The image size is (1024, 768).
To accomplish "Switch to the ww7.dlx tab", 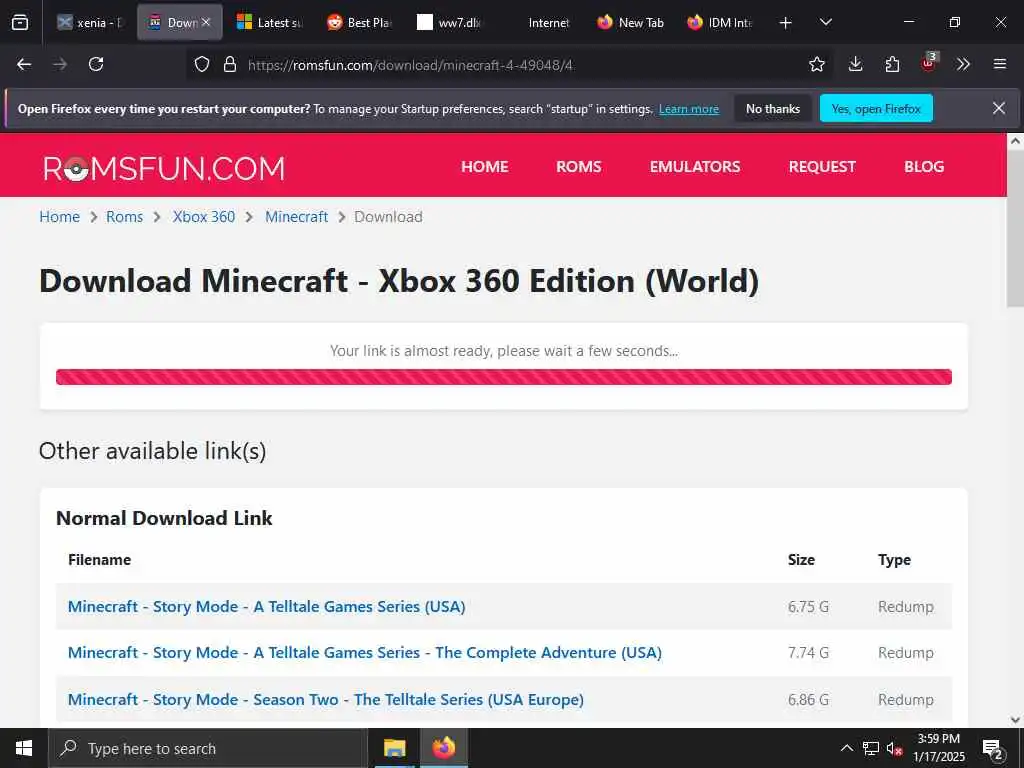I will click(449, 23).
